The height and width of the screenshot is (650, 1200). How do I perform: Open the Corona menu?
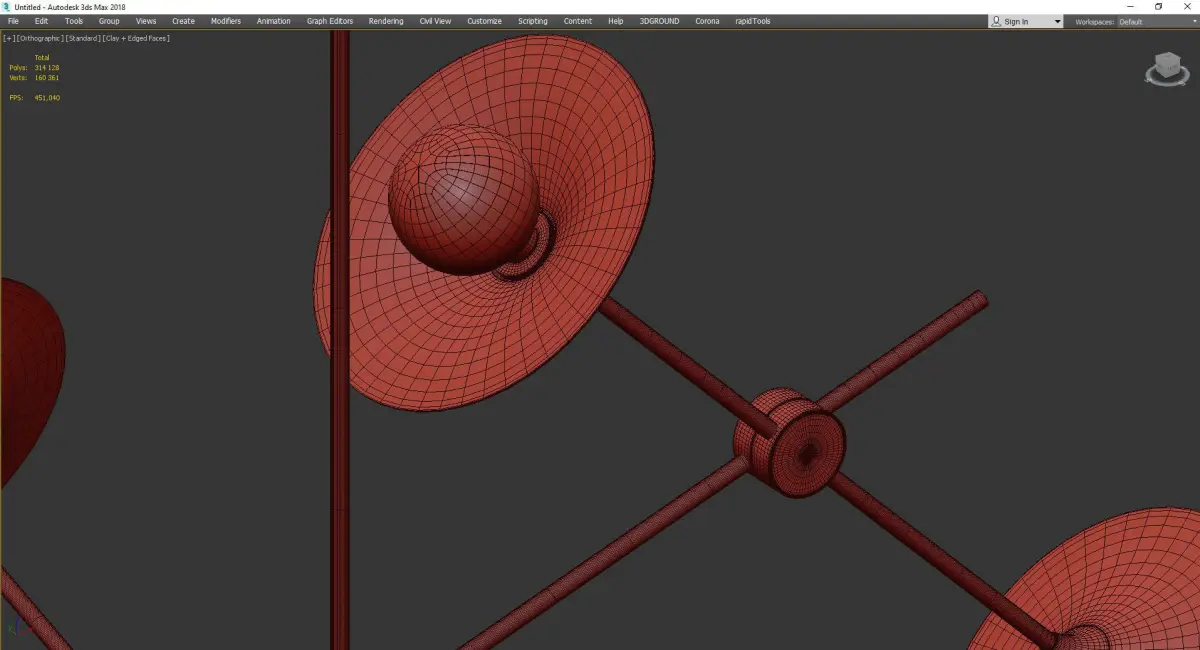point(707,21)
